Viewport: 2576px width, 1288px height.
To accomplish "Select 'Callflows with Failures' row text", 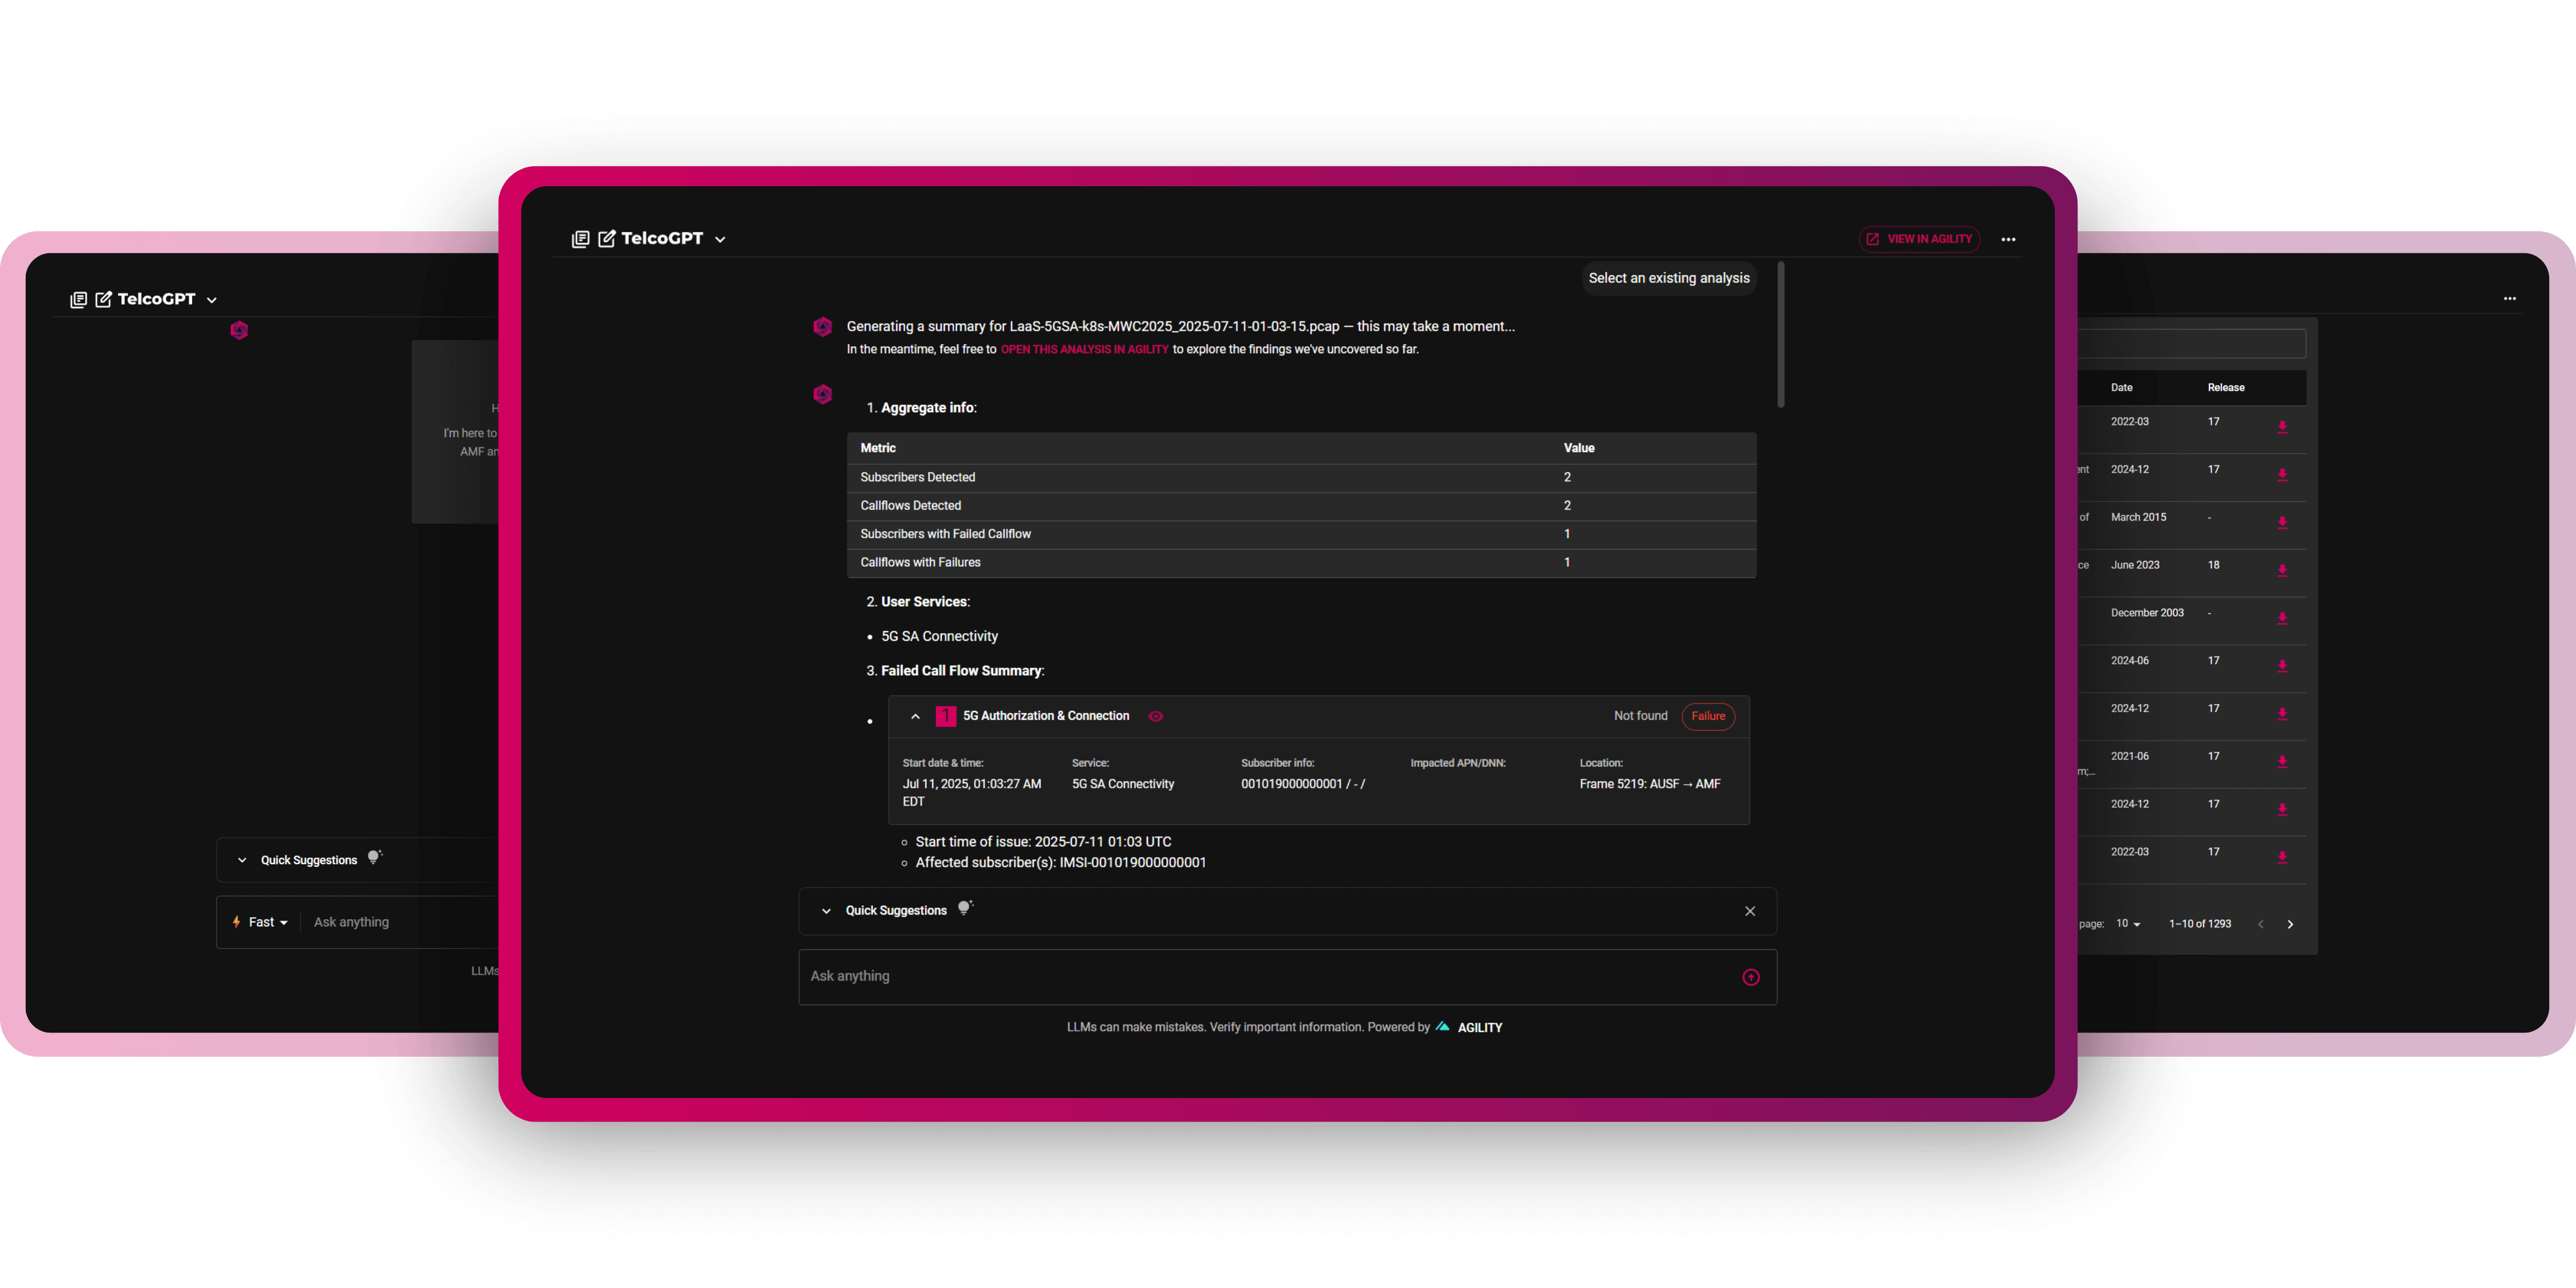I will point(920,562).
